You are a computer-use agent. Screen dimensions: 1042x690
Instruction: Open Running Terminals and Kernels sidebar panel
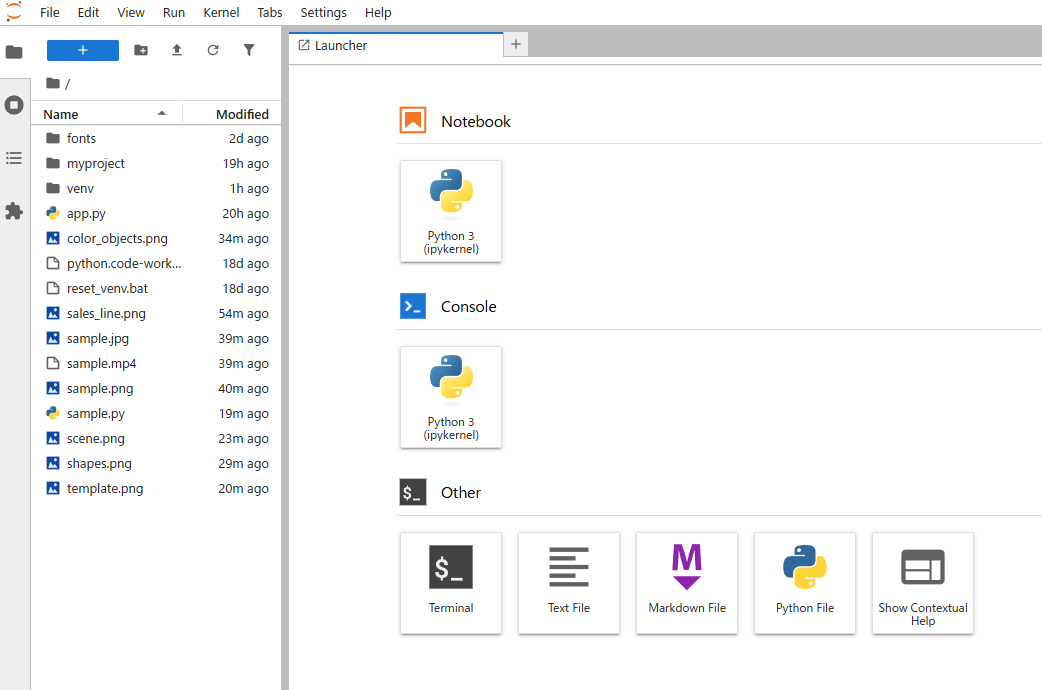pos(14,105)
